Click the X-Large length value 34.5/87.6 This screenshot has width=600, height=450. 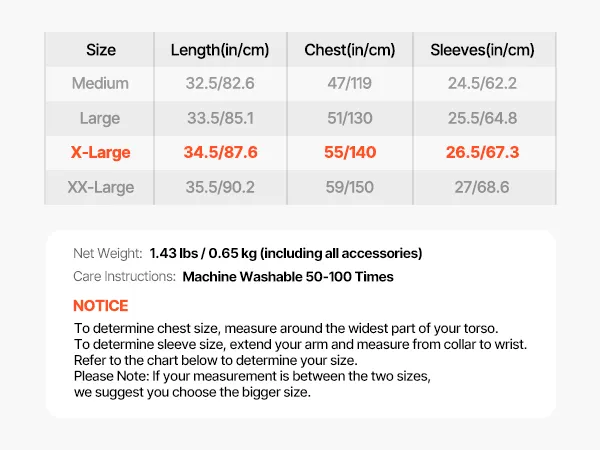click(220, 153)
